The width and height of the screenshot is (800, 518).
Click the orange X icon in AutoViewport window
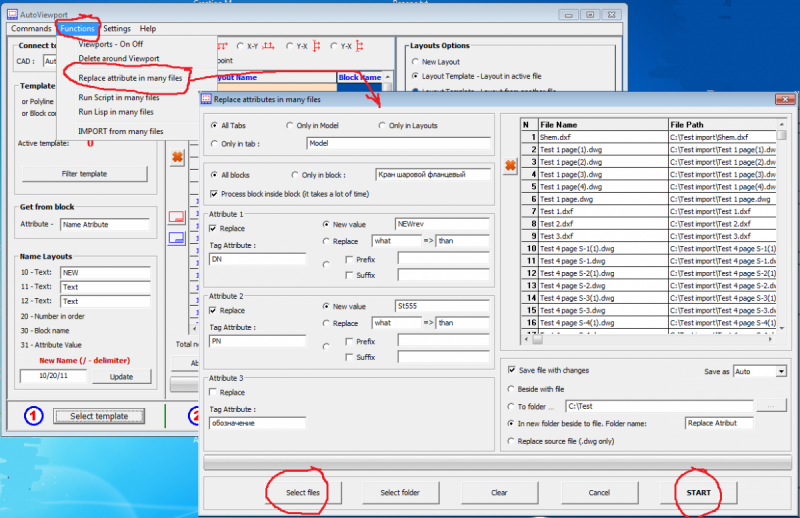tap(177, 156)
